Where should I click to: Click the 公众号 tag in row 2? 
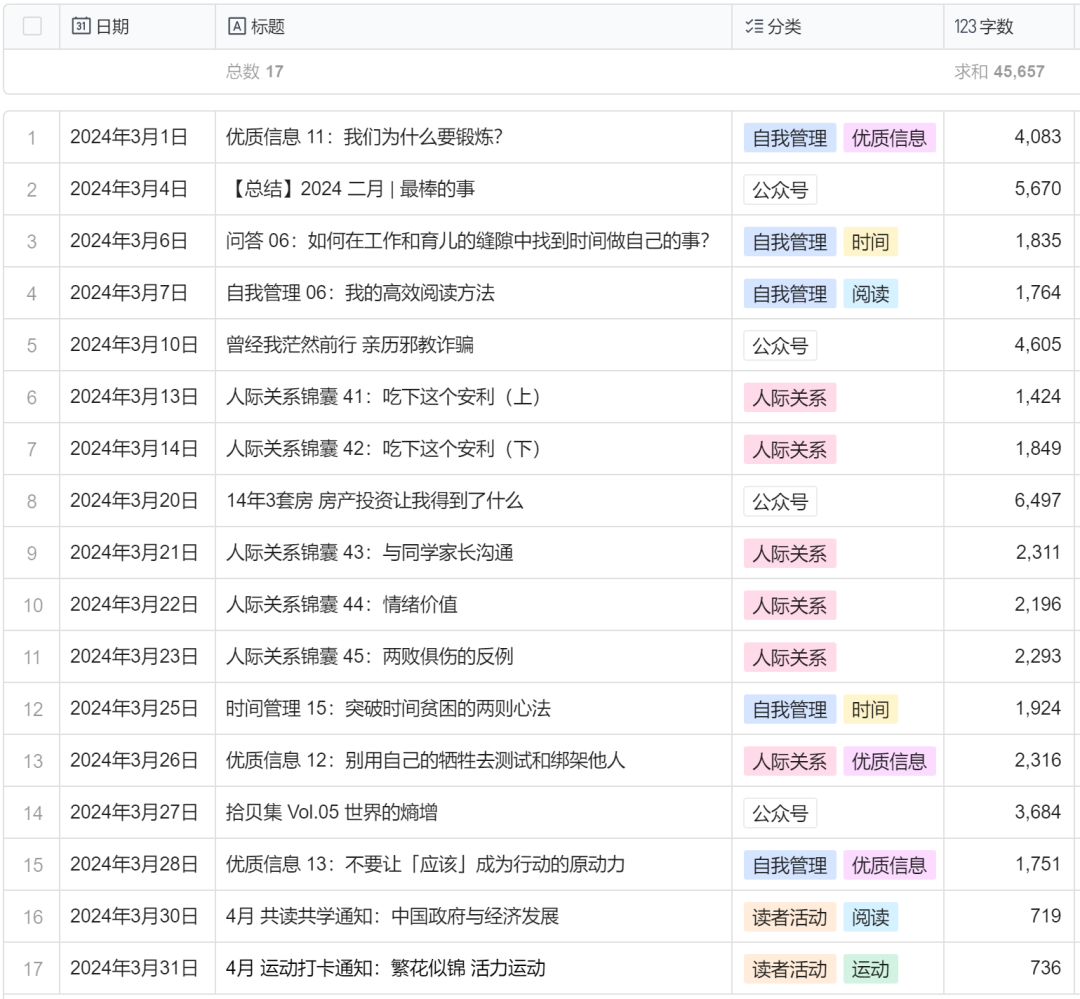pyautogui.click(x=780, y=190)
